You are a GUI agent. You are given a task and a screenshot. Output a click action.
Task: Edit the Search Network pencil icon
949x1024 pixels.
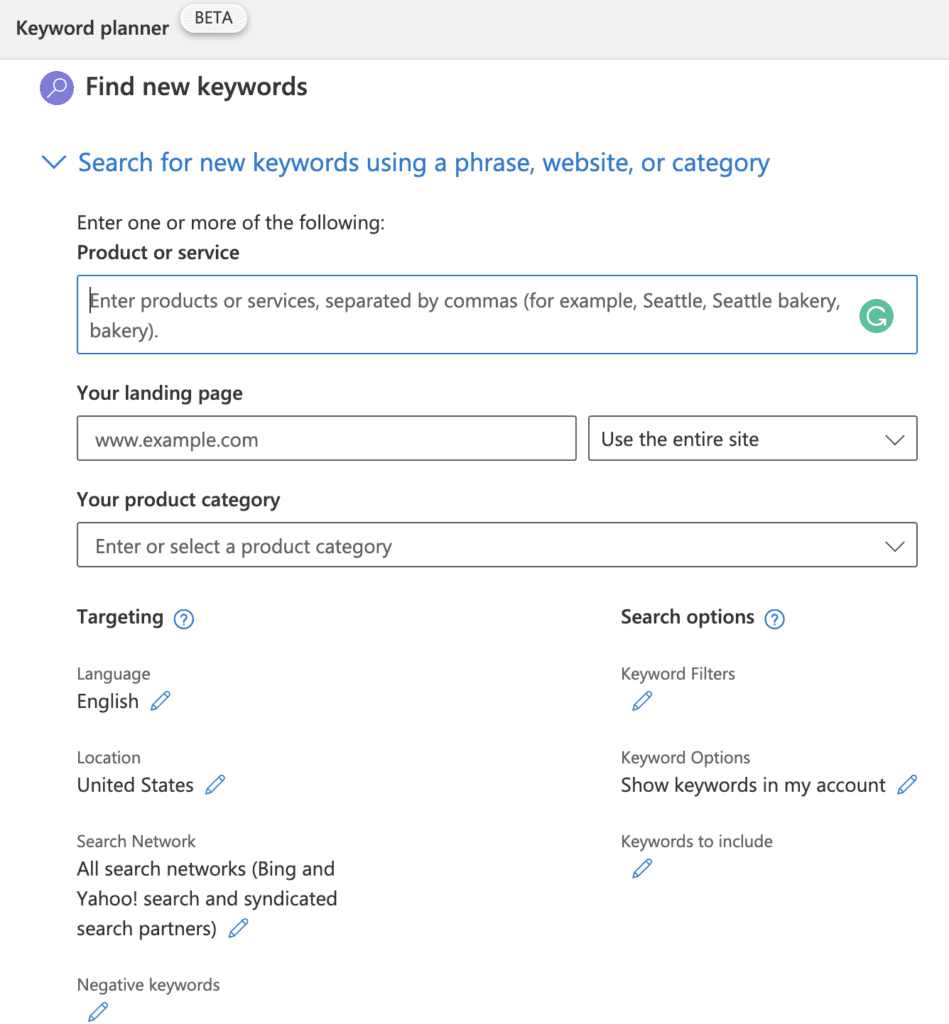[238, 928]
